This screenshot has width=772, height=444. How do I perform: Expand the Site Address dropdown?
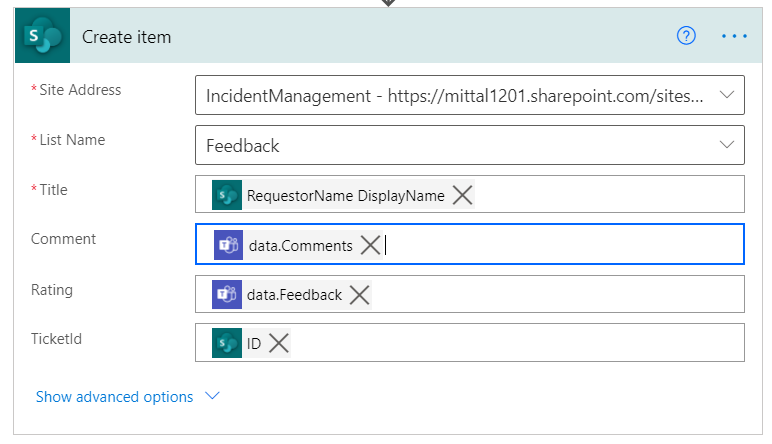tap(727, 96)
